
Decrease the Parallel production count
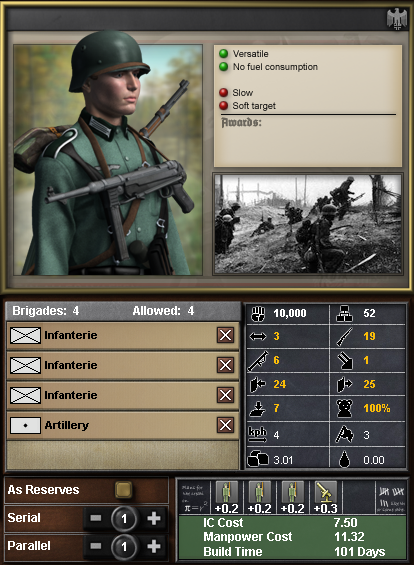point(95,546)
